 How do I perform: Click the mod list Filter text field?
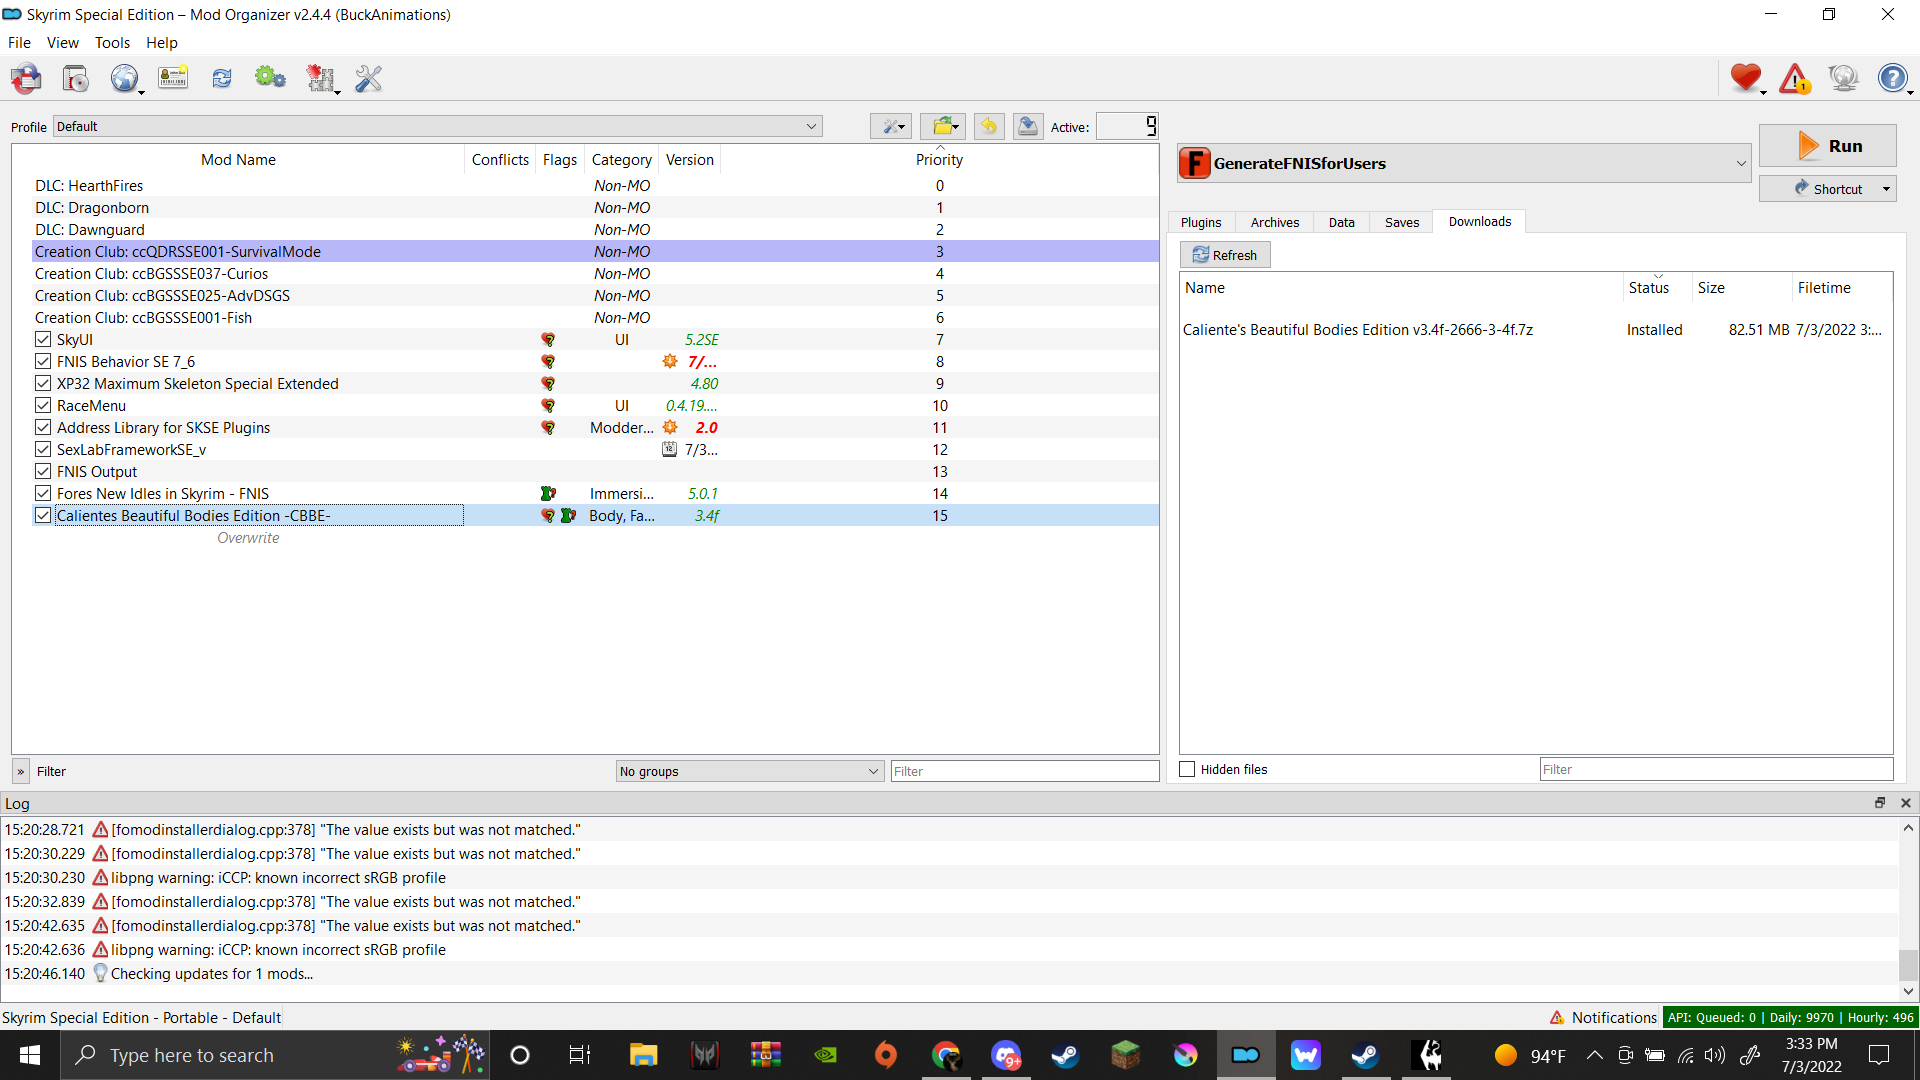(x=1024, y=771)
